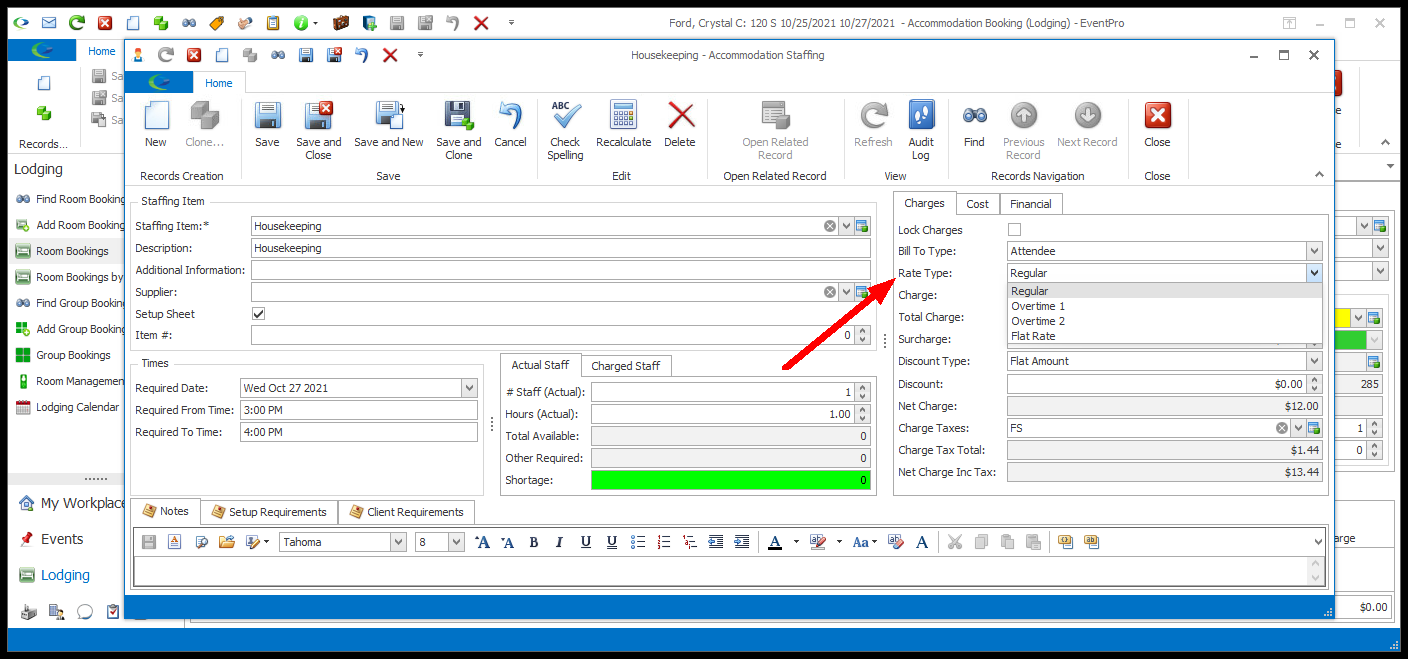Cancel changes via Cancel icon

[x=510, y=125]
